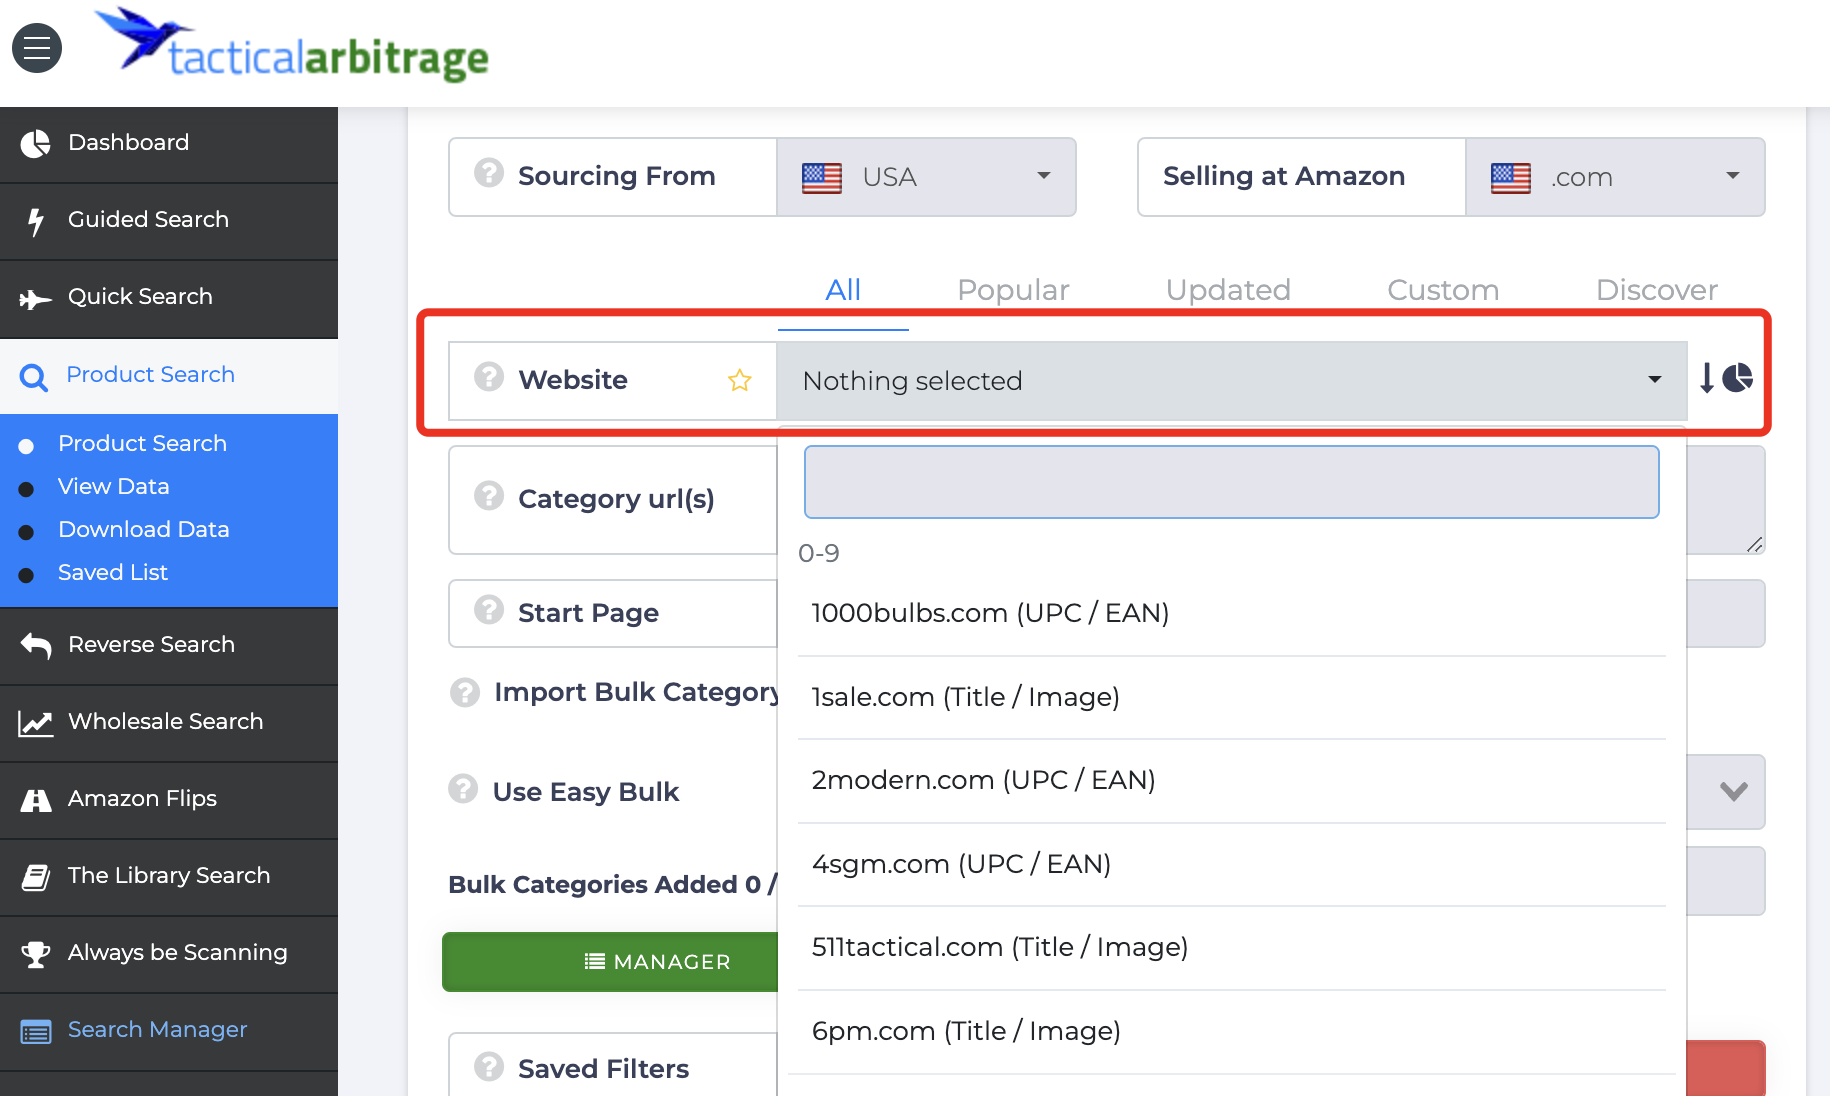Screen dimensions: 1830x1096
Task: Switch to the Updated tab
Action: tap(1228, 290)
